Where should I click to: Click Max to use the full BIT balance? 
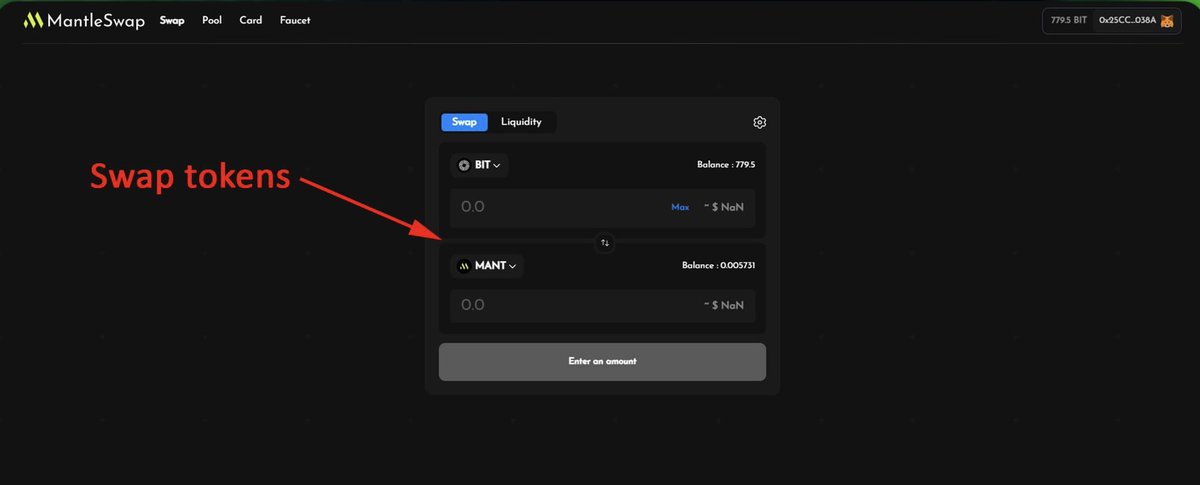click(680, 207)
